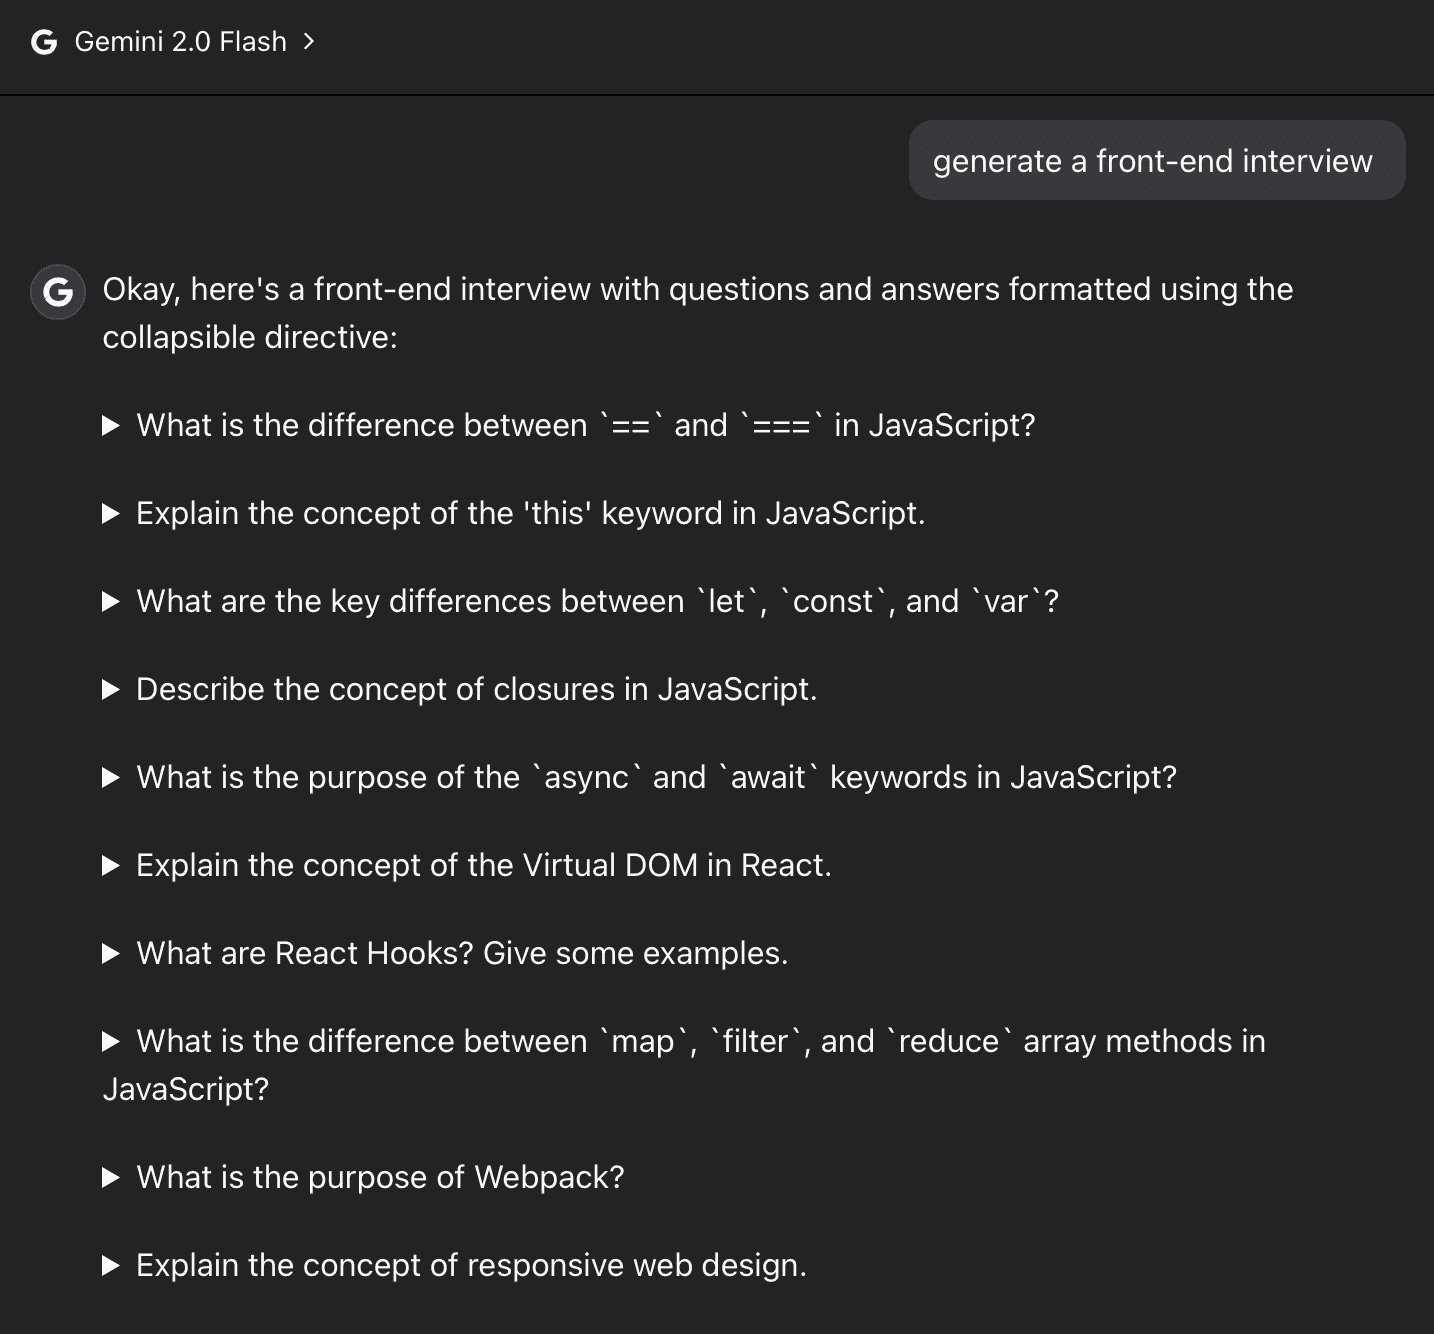The image size is (1434, 1334).
Task: Click the Google G logo in header
Action: click(x=44, y=42)
